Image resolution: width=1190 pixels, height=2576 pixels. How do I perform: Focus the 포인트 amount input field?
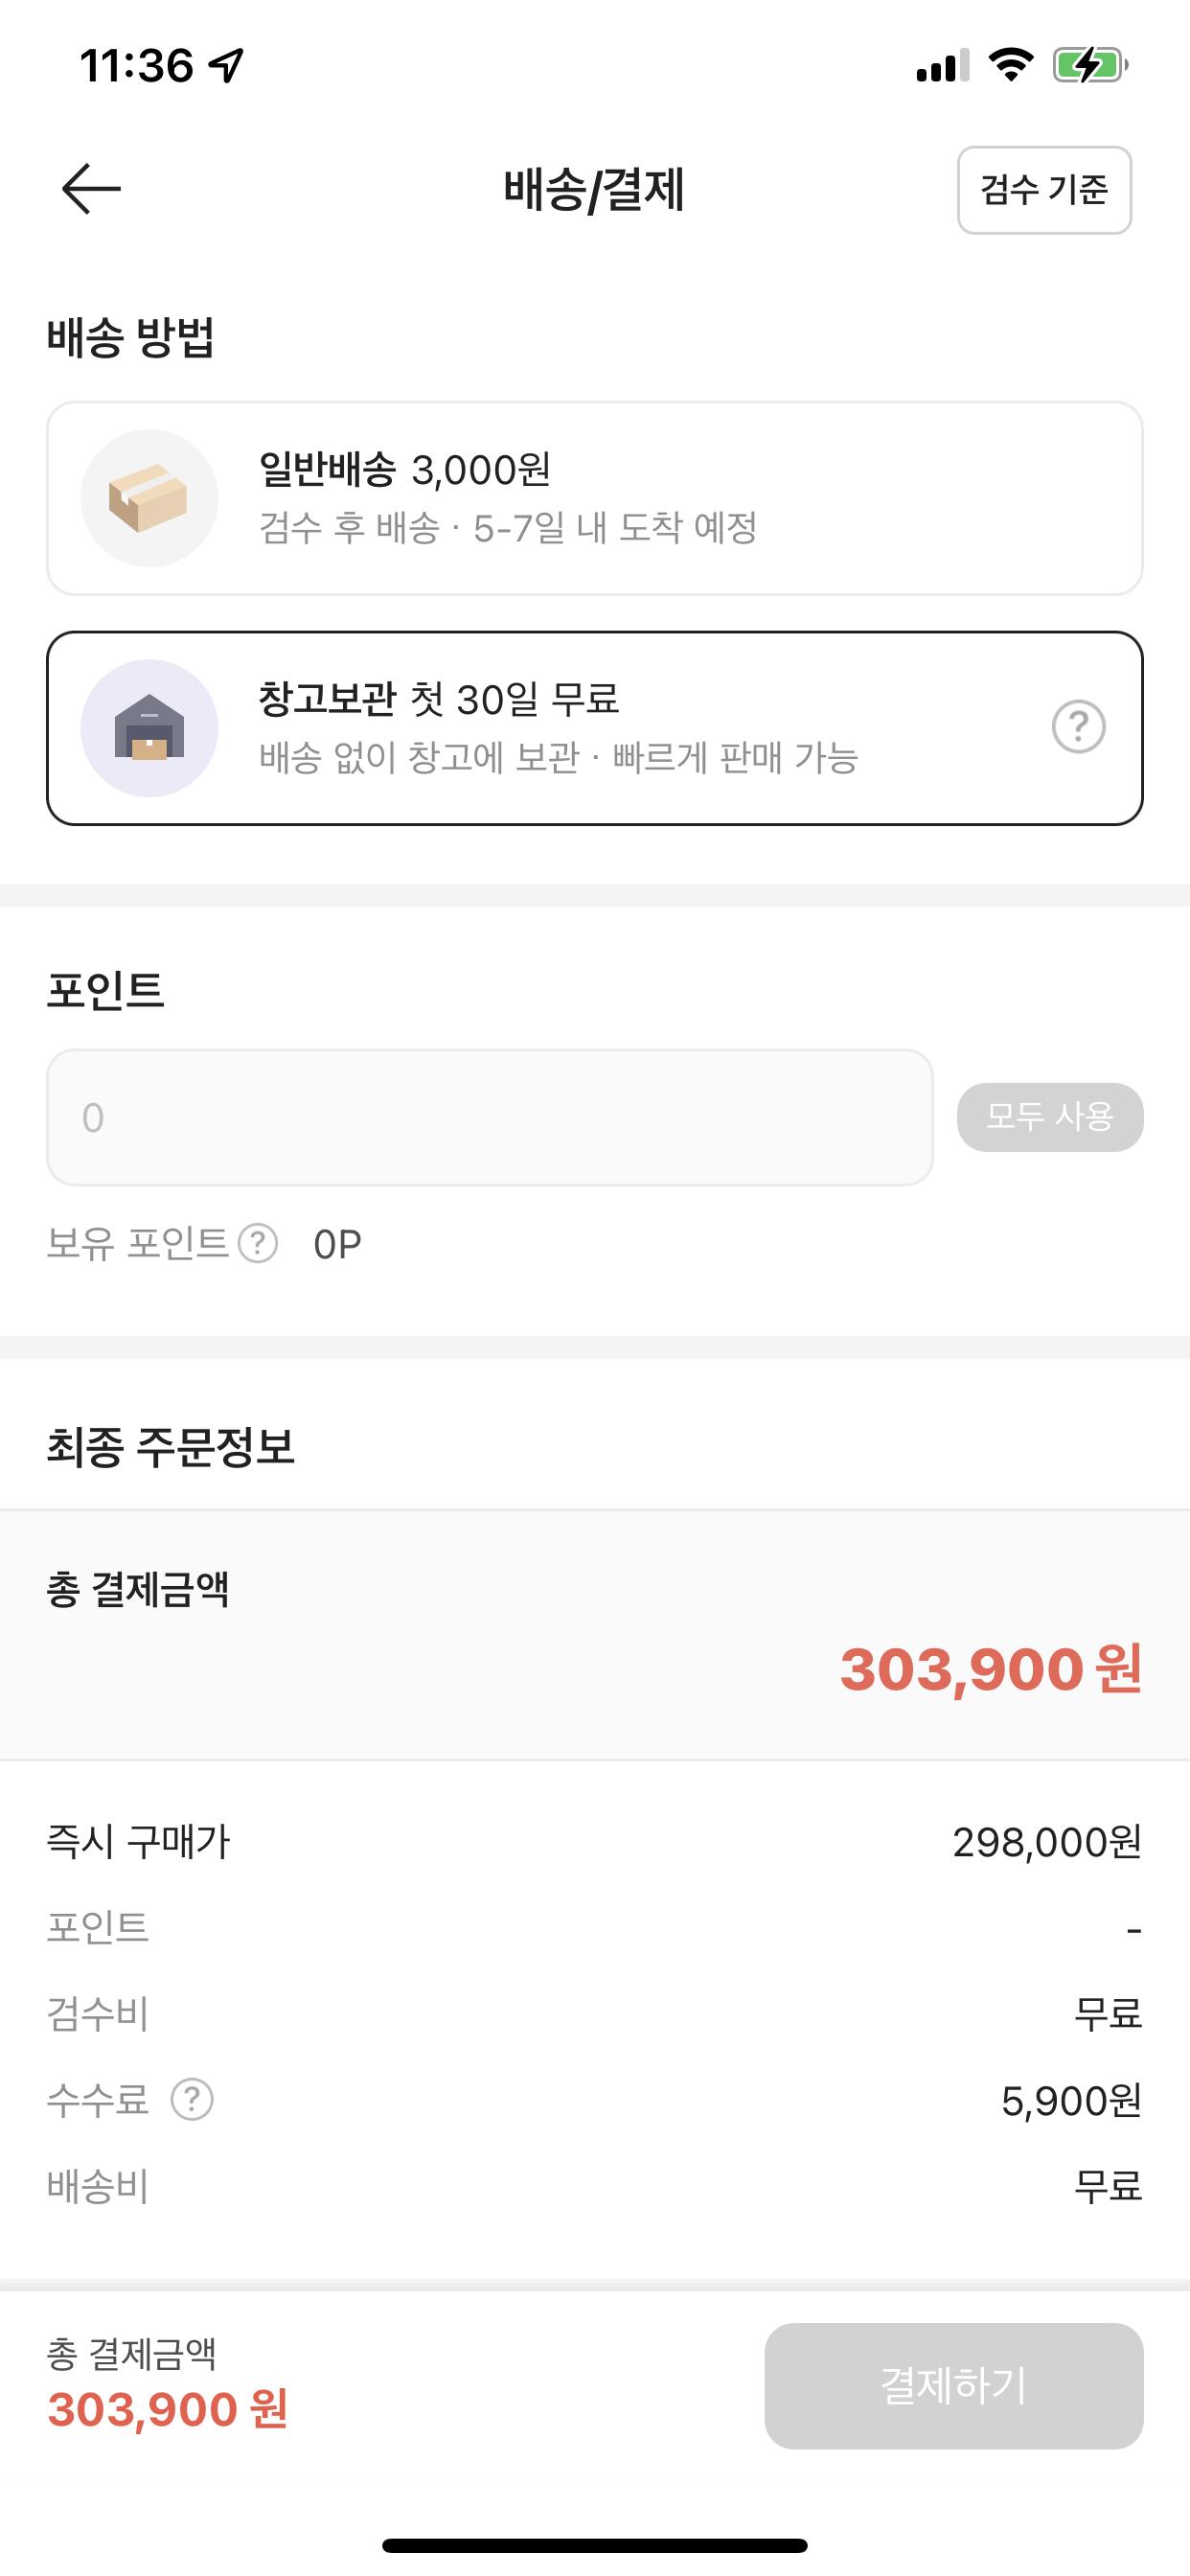point(489,1117)
